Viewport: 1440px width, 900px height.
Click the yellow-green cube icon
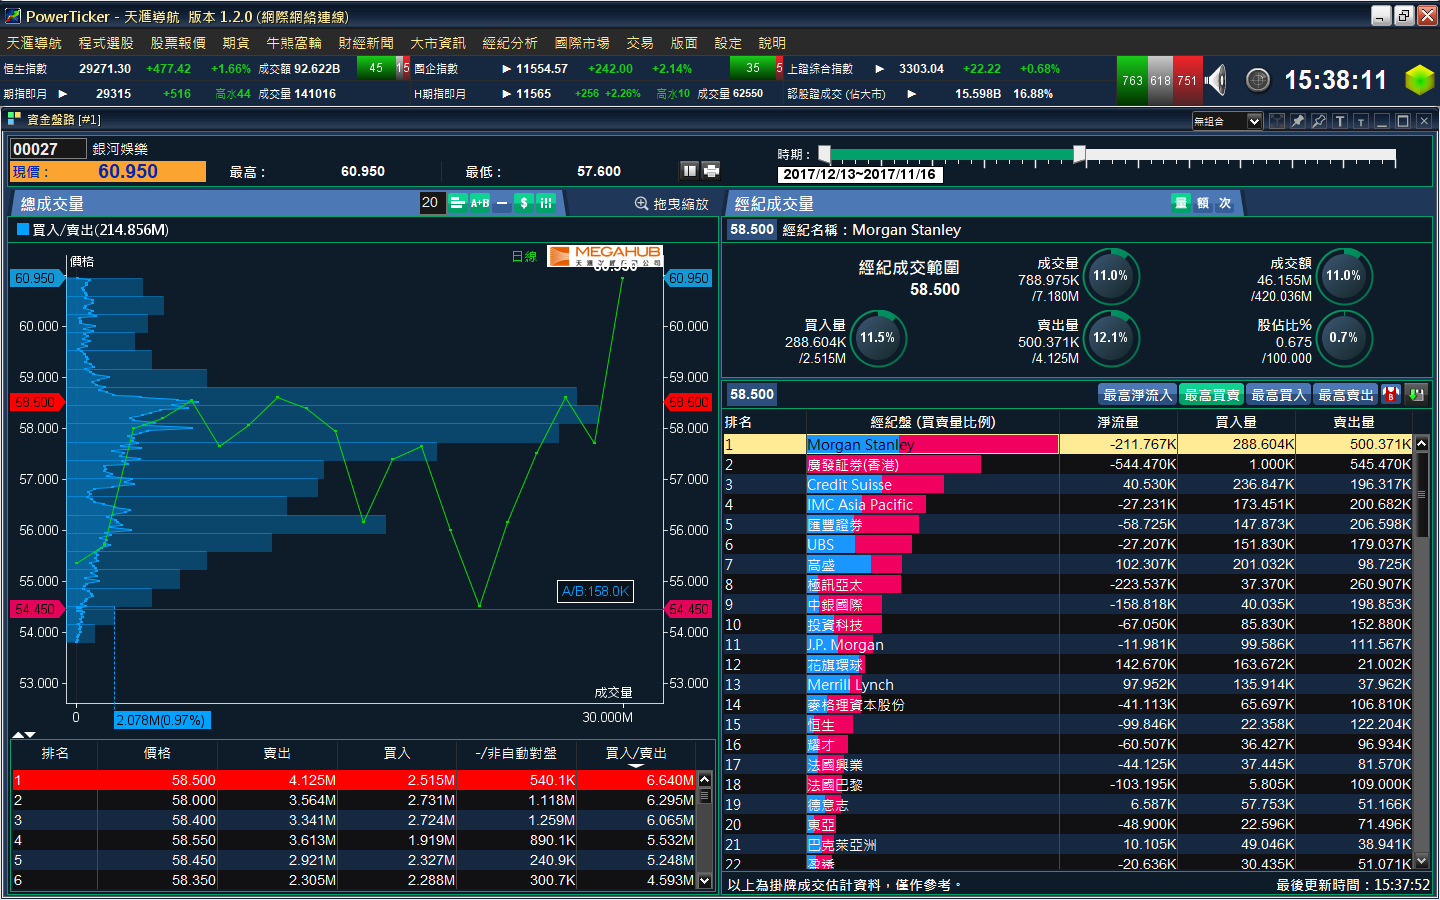click(1419, 80)
